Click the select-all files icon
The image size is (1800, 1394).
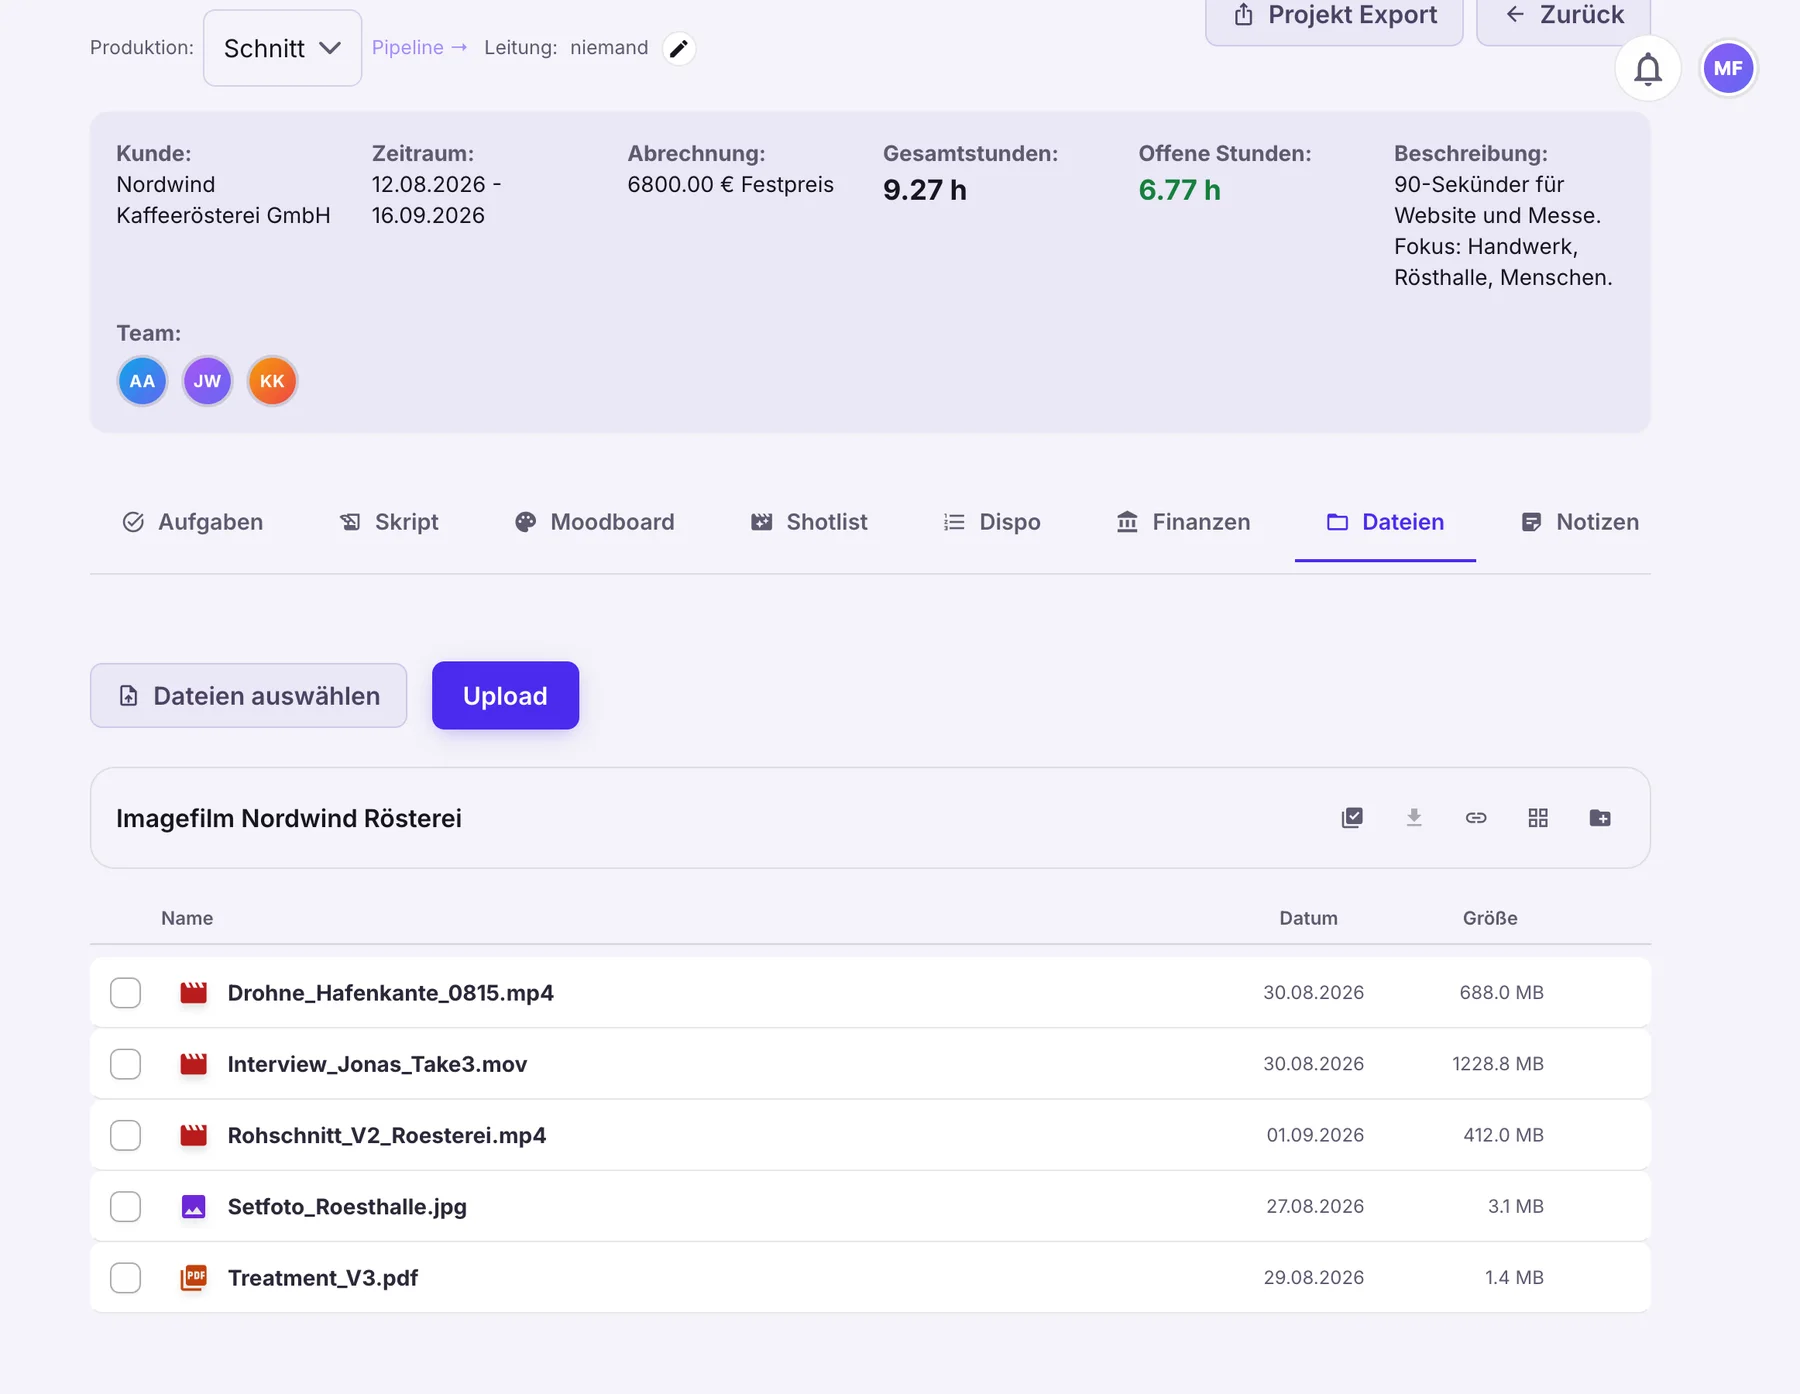(1352, 818)
